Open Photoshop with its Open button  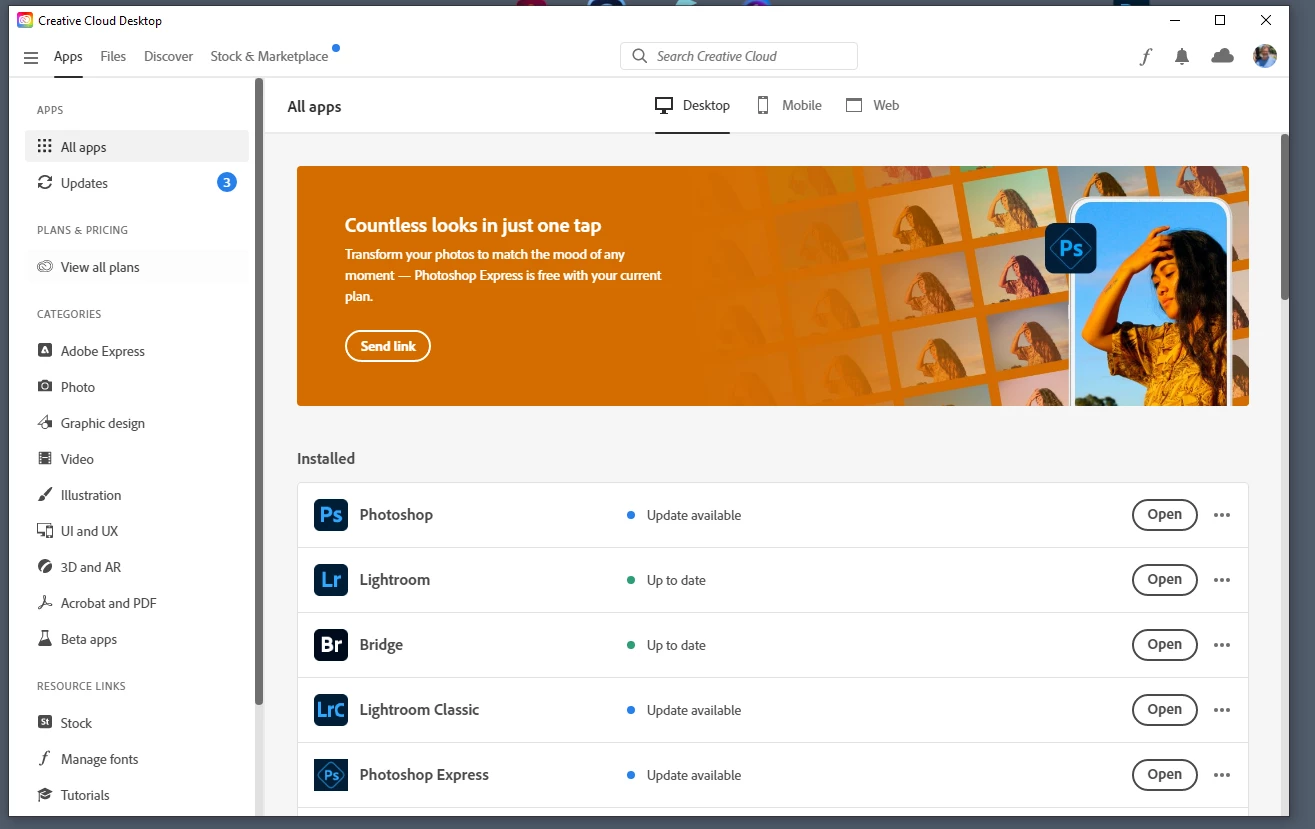[1164, 515]
